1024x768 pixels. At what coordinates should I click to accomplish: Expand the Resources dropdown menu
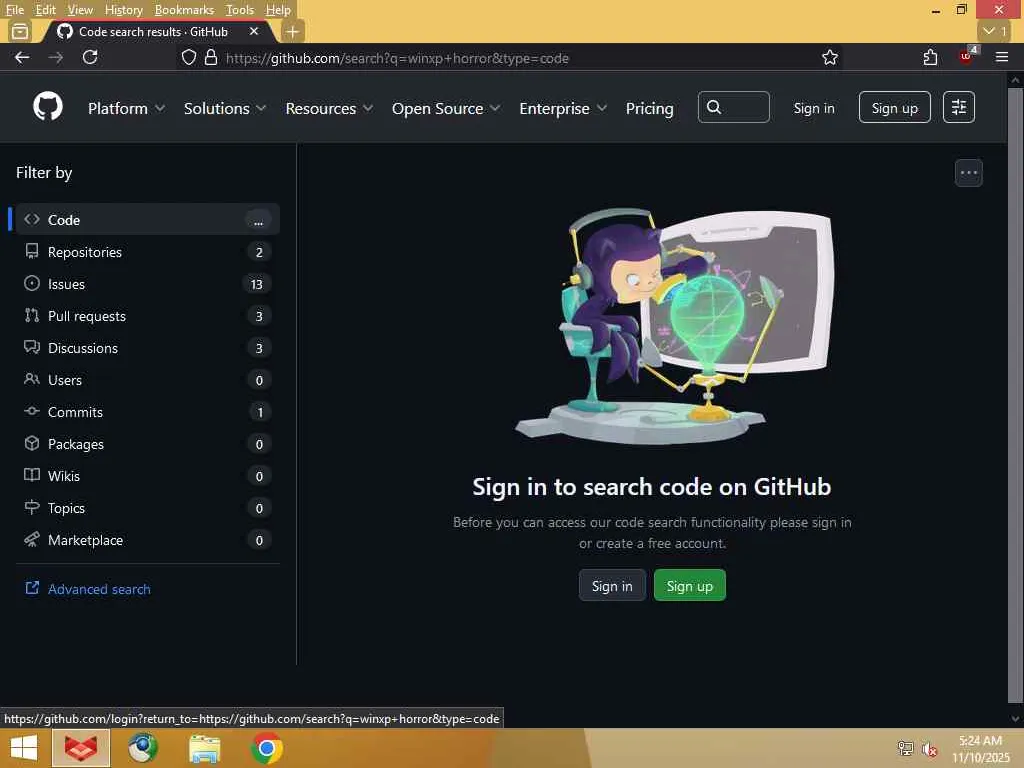pos(329,108)
